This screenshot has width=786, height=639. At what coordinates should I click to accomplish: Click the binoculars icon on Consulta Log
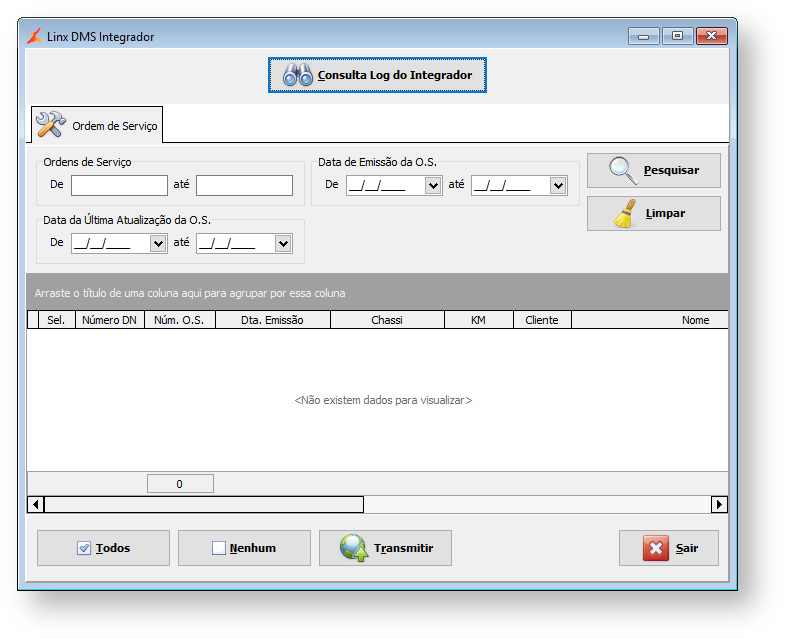pyautogui.click(x=298, y=75)
